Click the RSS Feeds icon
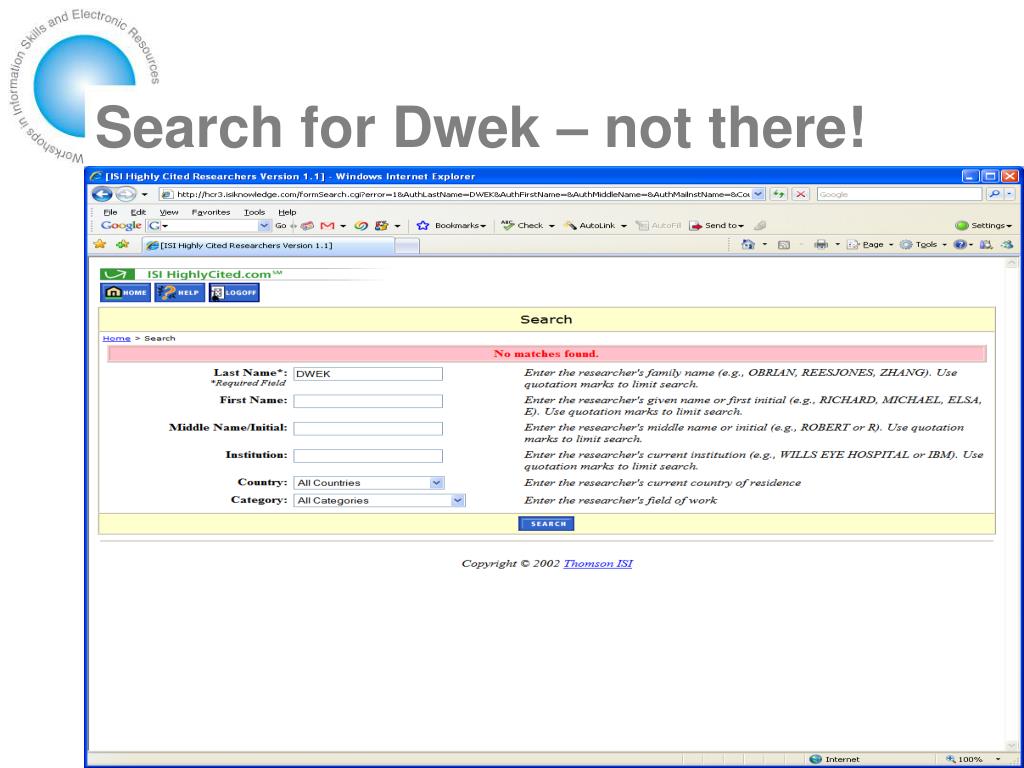 784,245
